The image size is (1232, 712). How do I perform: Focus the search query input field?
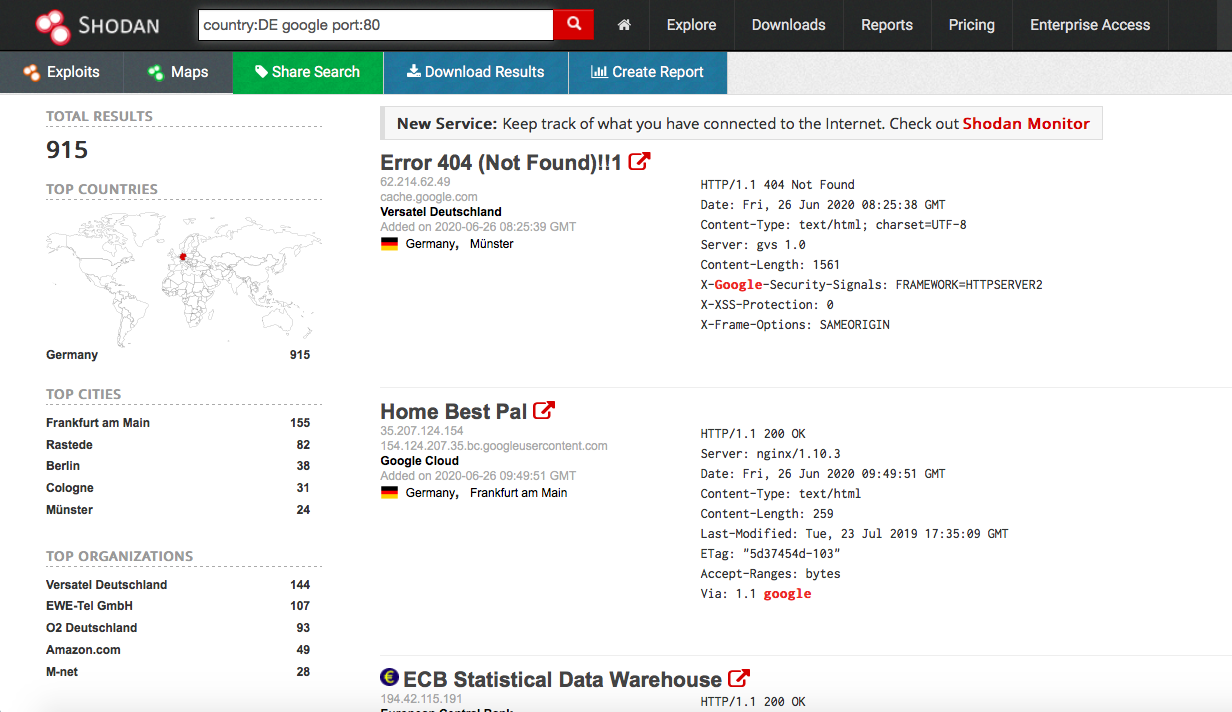coord(376,25)
